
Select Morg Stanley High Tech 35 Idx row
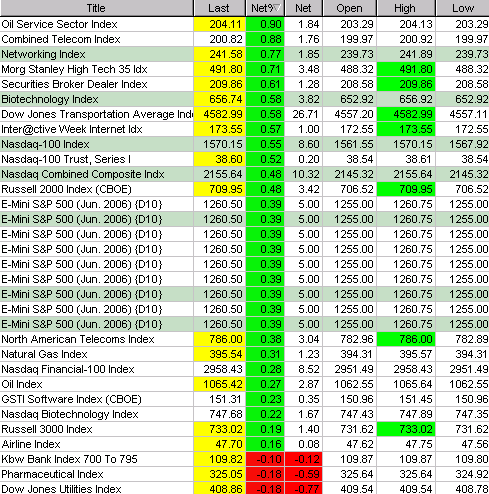point(244,69)
